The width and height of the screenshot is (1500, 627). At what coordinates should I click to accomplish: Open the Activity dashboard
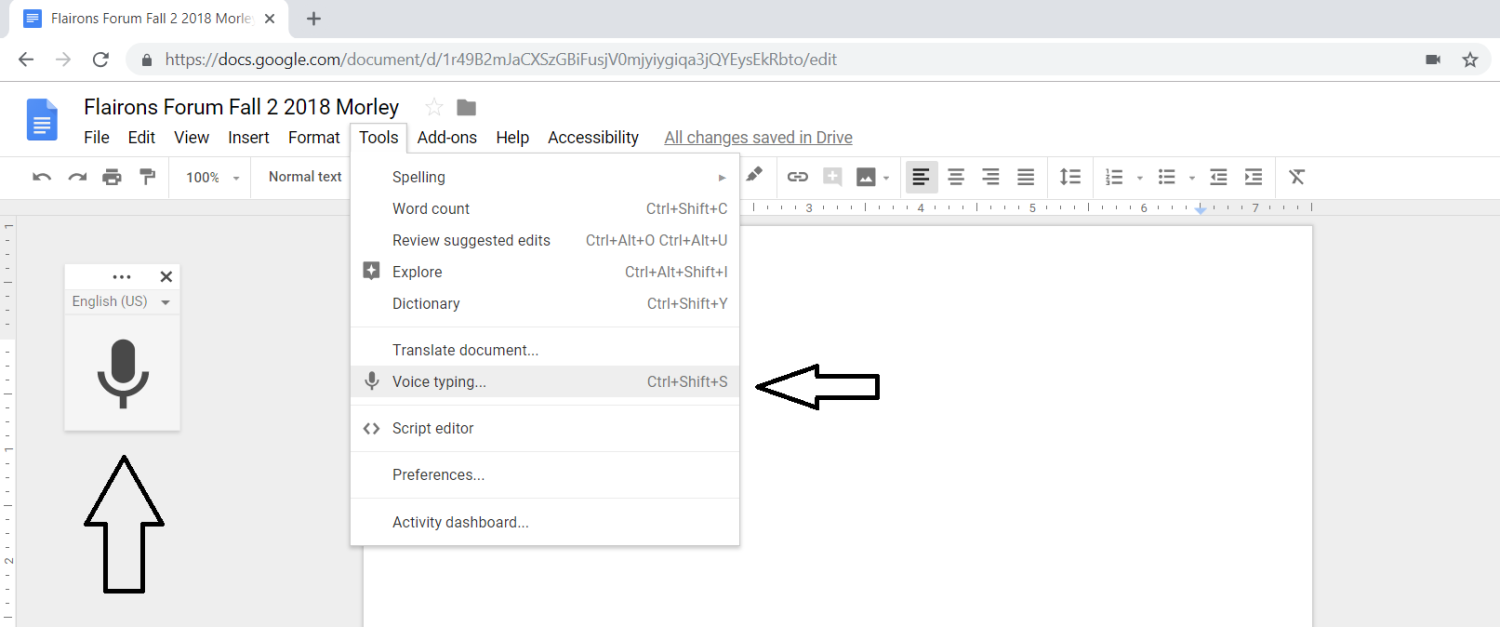point(545,522)
